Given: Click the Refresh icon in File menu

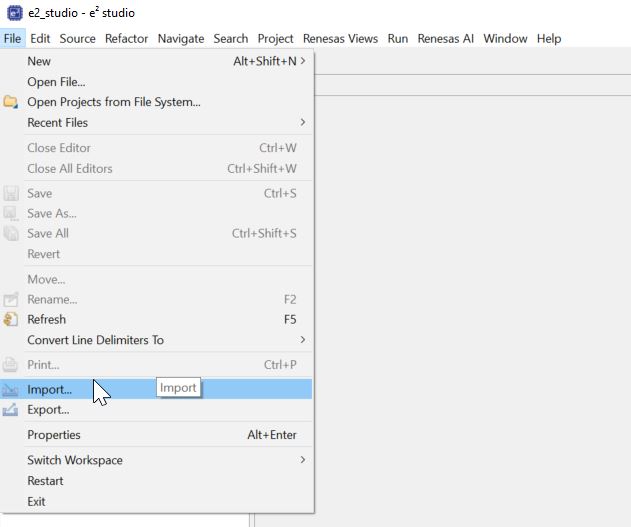Looking at the screenshot, I should pos(10,319).
